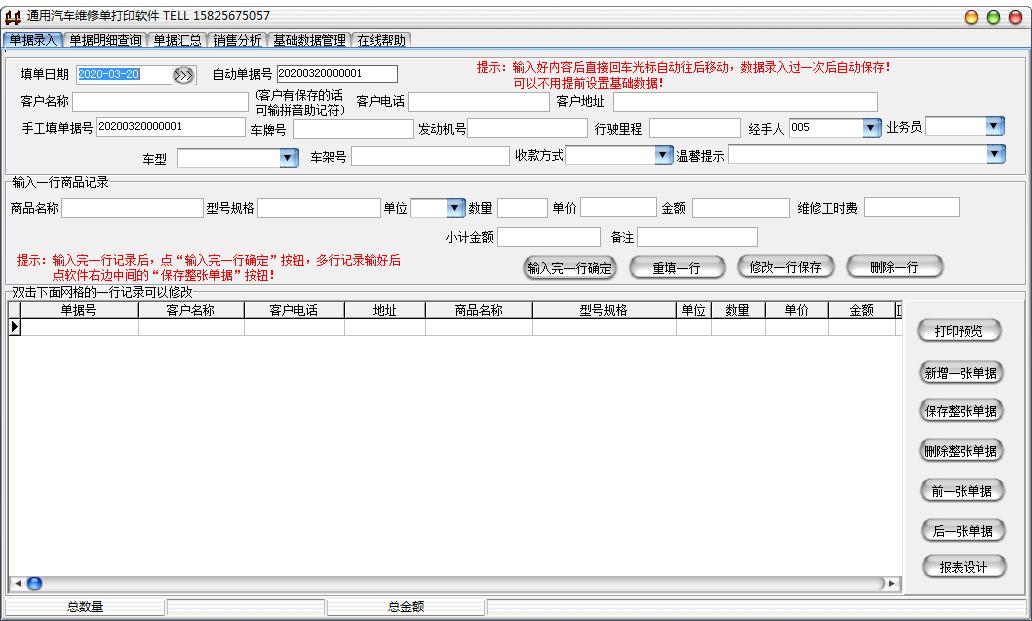The image size is (1032, 621).
Task: Switch to the 单据明细查询 tab
Action: [105, 40]
